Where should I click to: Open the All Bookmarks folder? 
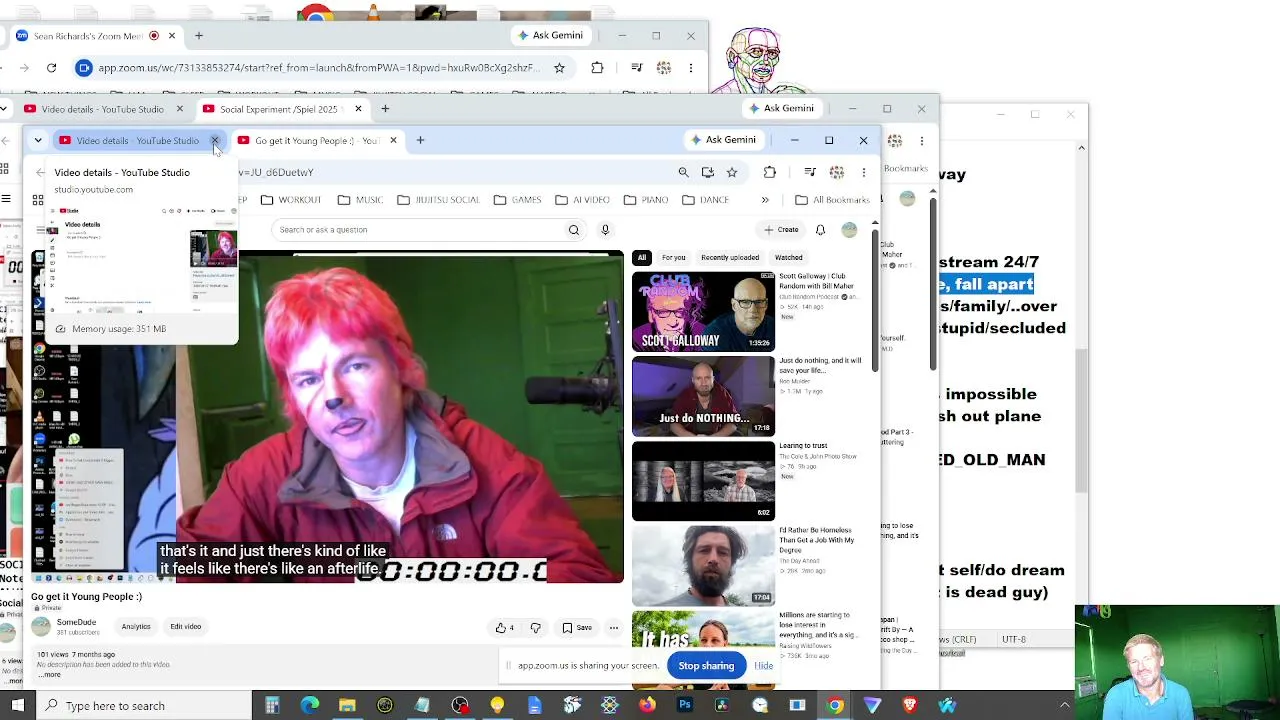click(832, 200)
